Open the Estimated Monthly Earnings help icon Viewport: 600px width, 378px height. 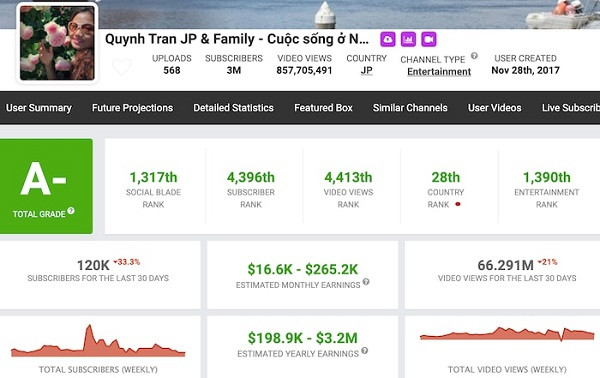[x=366, y=282]
